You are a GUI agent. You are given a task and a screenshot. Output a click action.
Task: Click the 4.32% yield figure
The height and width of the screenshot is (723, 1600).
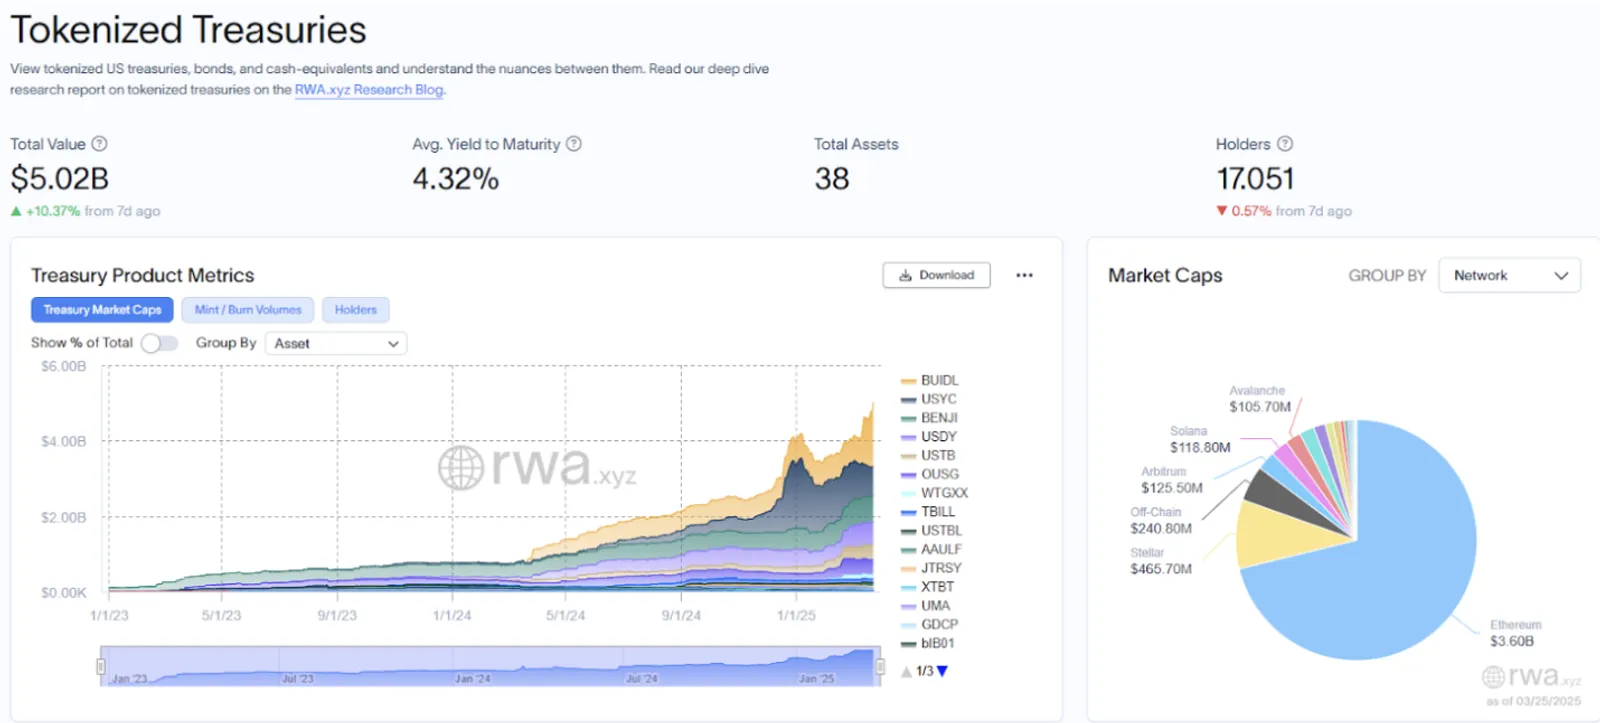[x=455, y=179]
